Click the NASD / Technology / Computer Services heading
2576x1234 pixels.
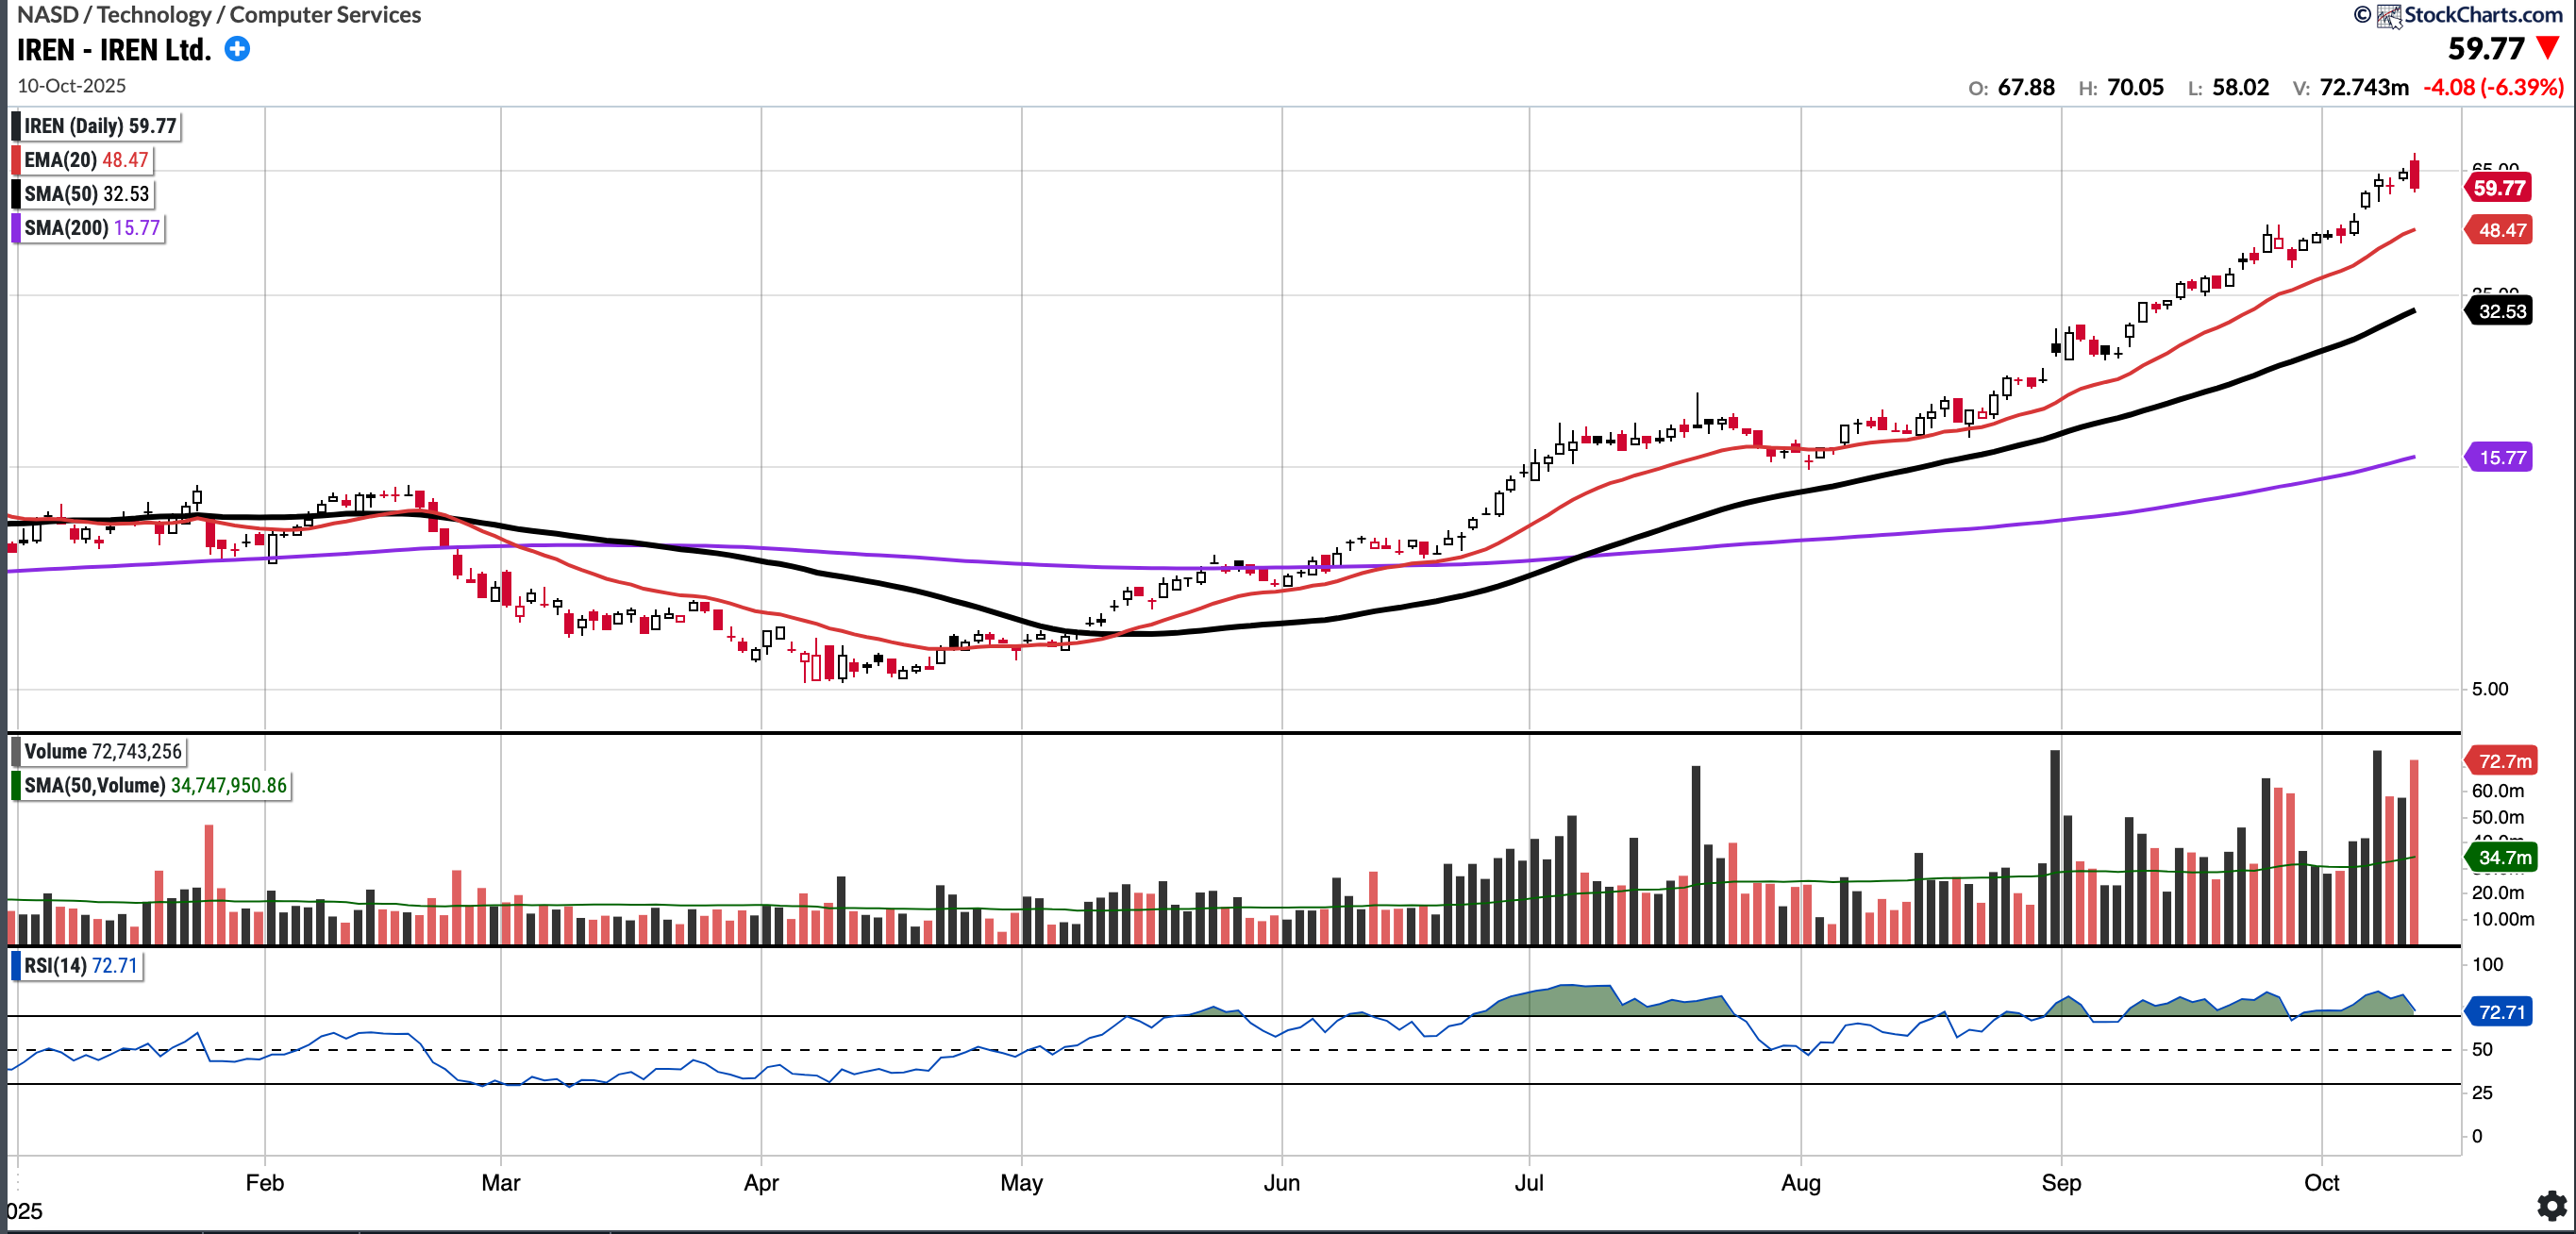point(219,15)
